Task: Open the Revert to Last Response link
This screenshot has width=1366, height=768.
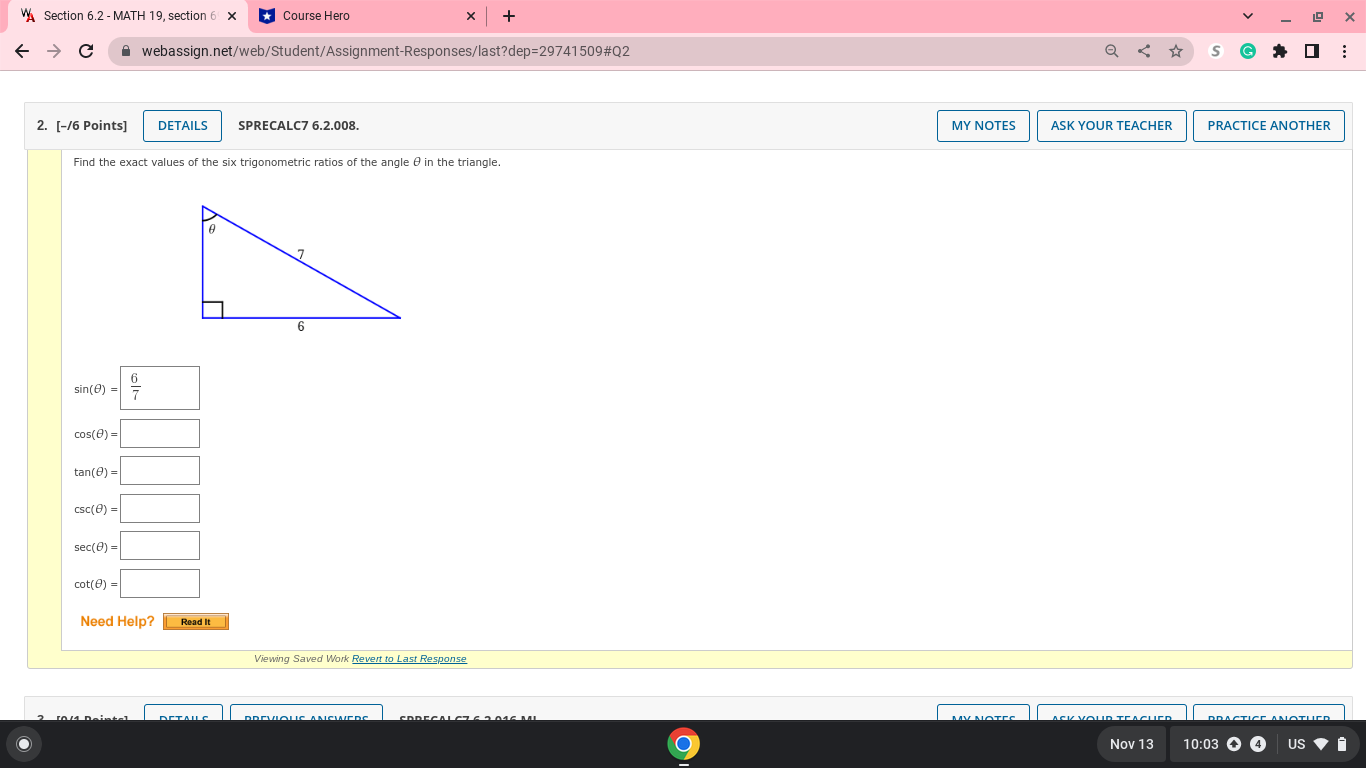Action: tap(409, 658)
